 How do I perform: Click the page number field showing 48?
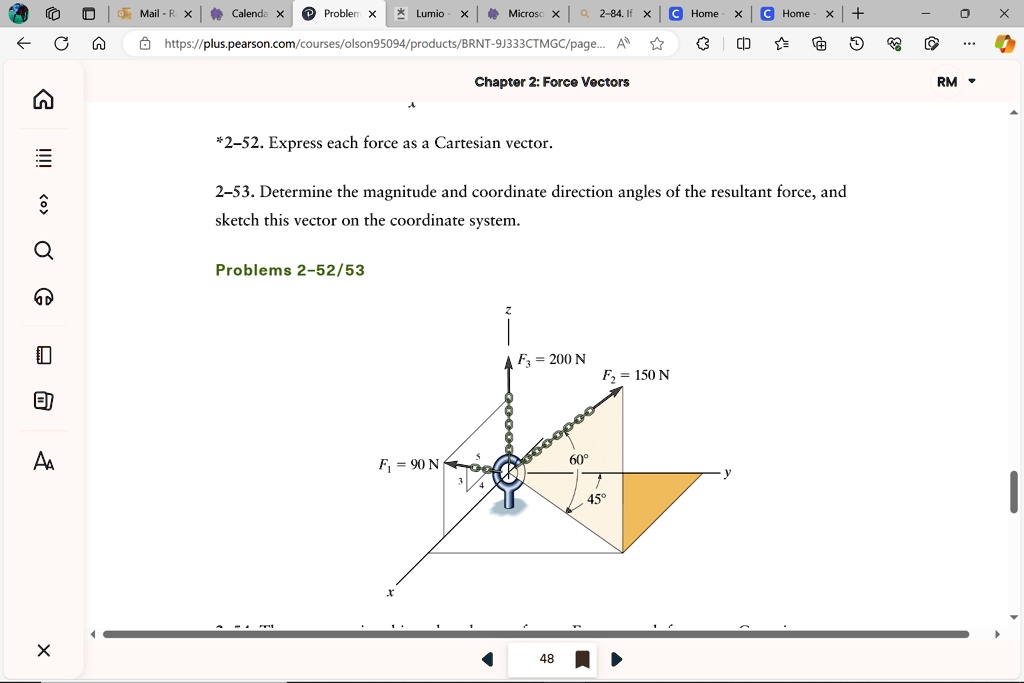546,659
